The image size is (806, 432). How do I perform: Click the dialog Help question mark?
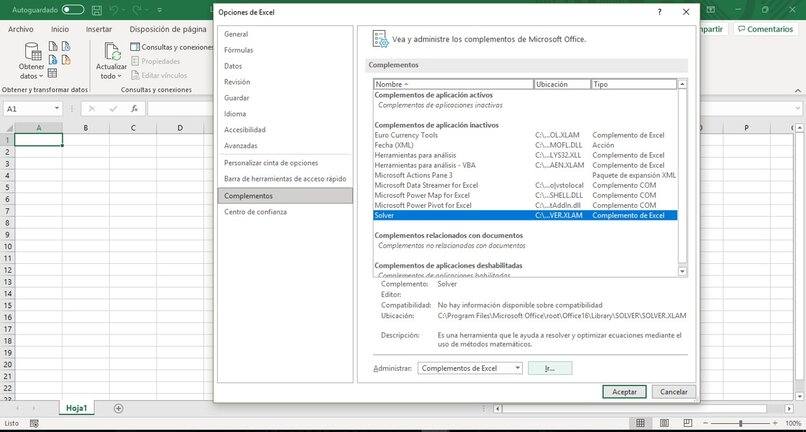[660, 12]
